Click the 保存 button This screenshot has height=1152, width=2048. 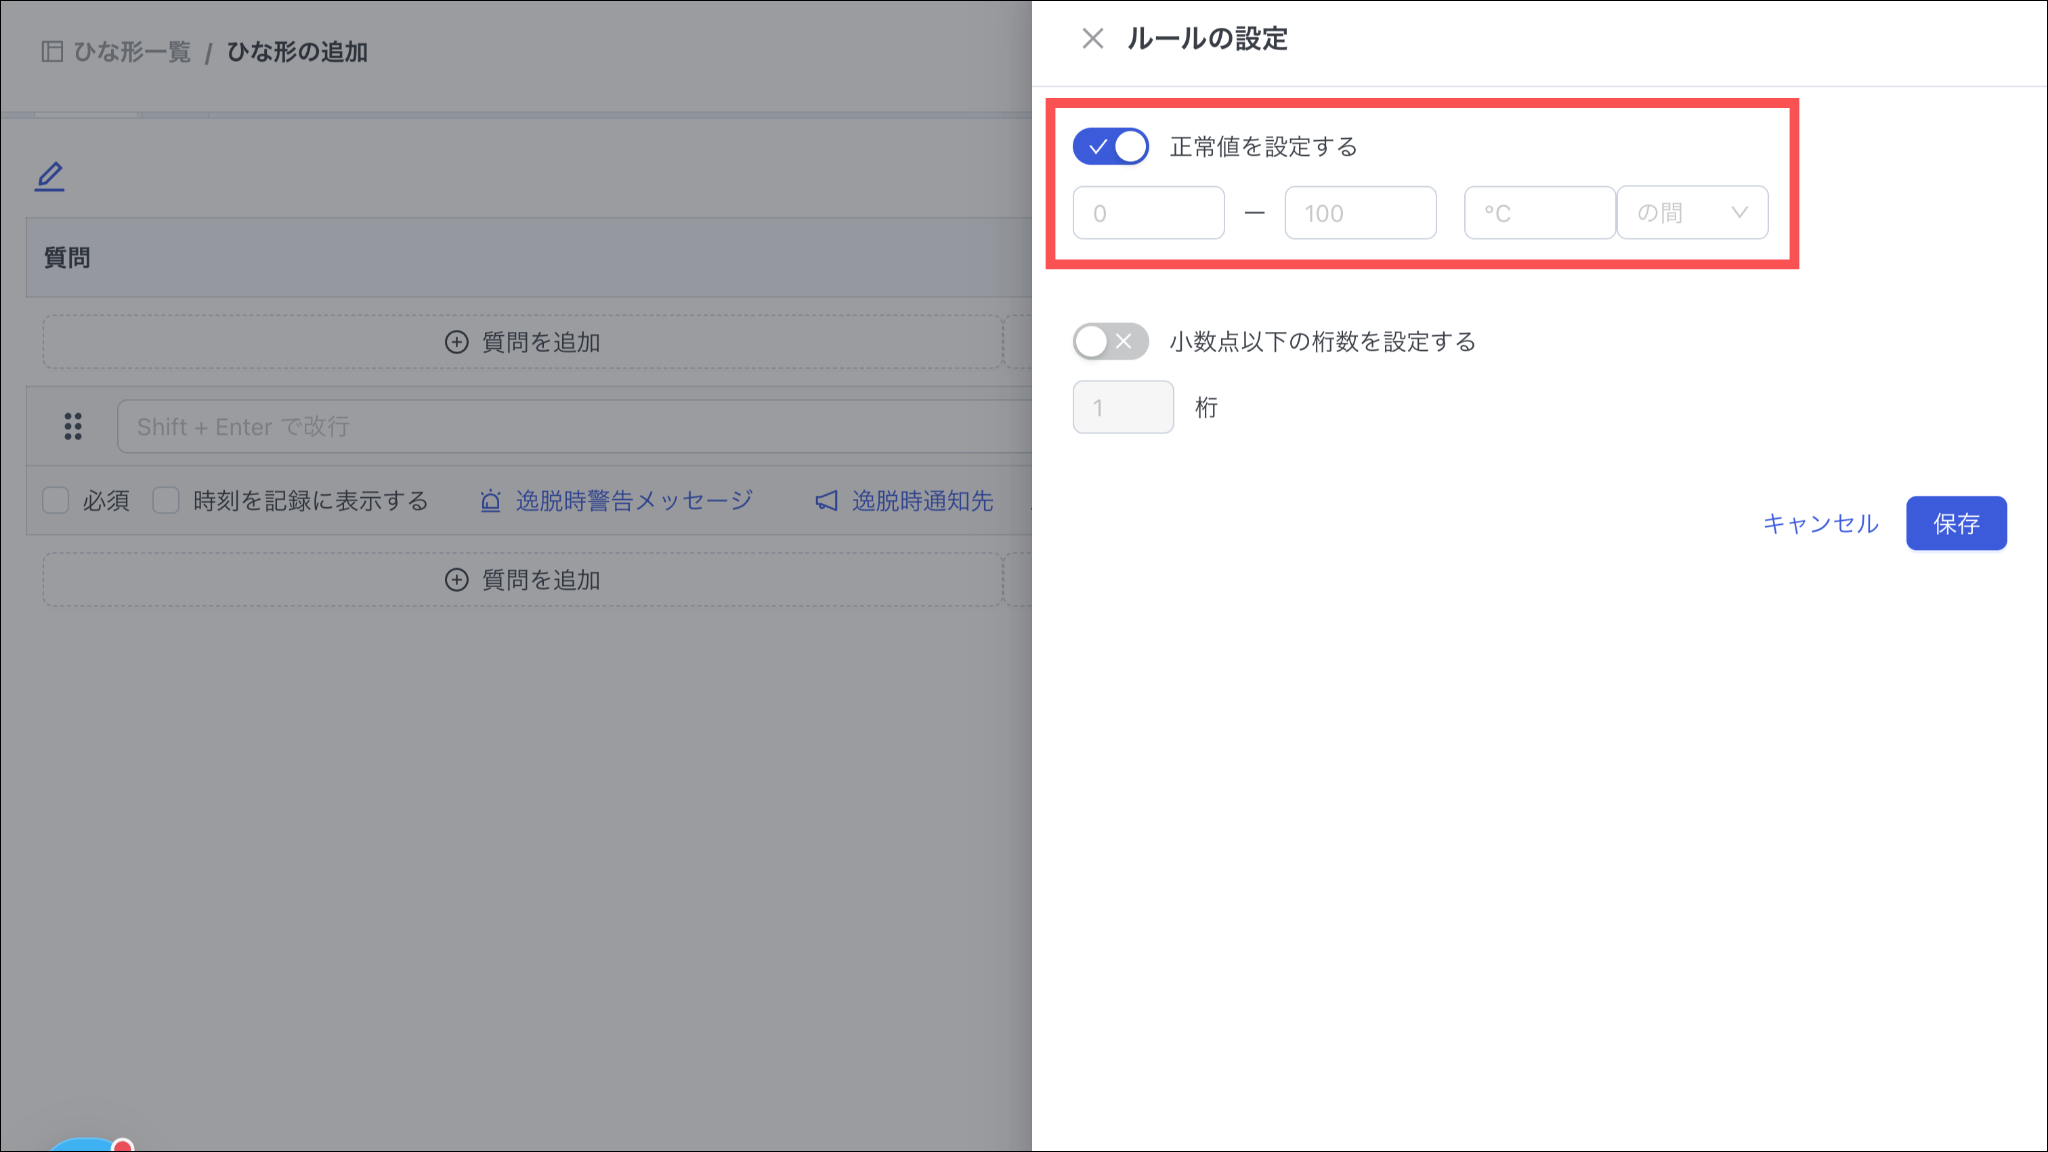1955,523
